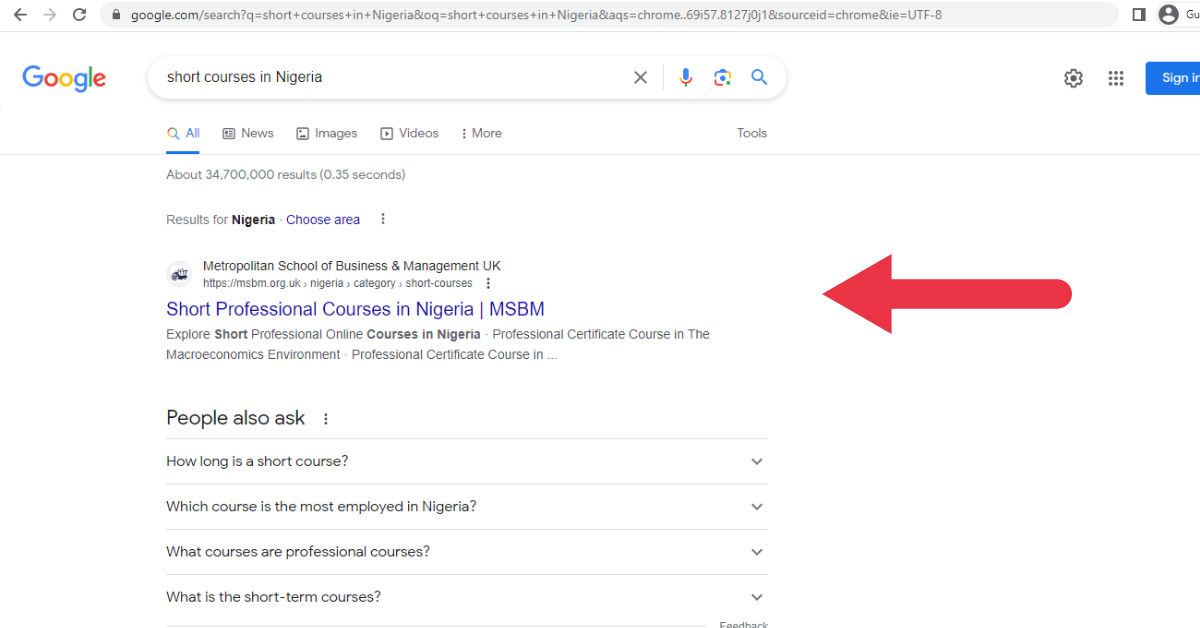Viewport: 1200px width, 628px height.
Task: Click the People also ask heading
Action: coord(236,418)
